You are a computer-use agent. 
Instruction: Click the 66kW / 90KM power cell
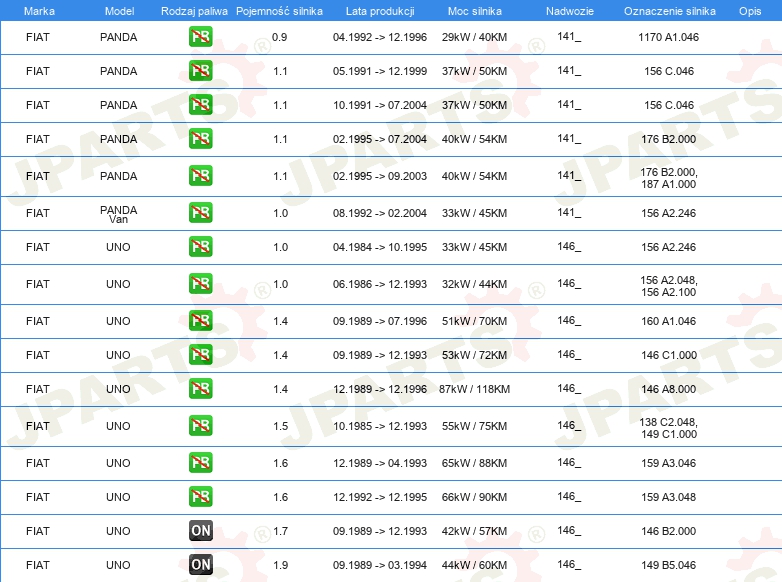[x=474, y=497]
